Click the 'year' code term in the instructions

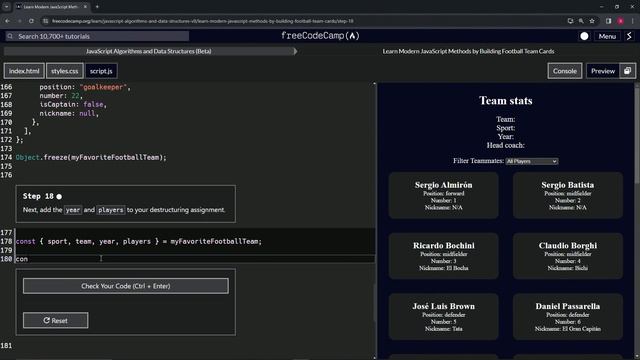click(73, 210)
